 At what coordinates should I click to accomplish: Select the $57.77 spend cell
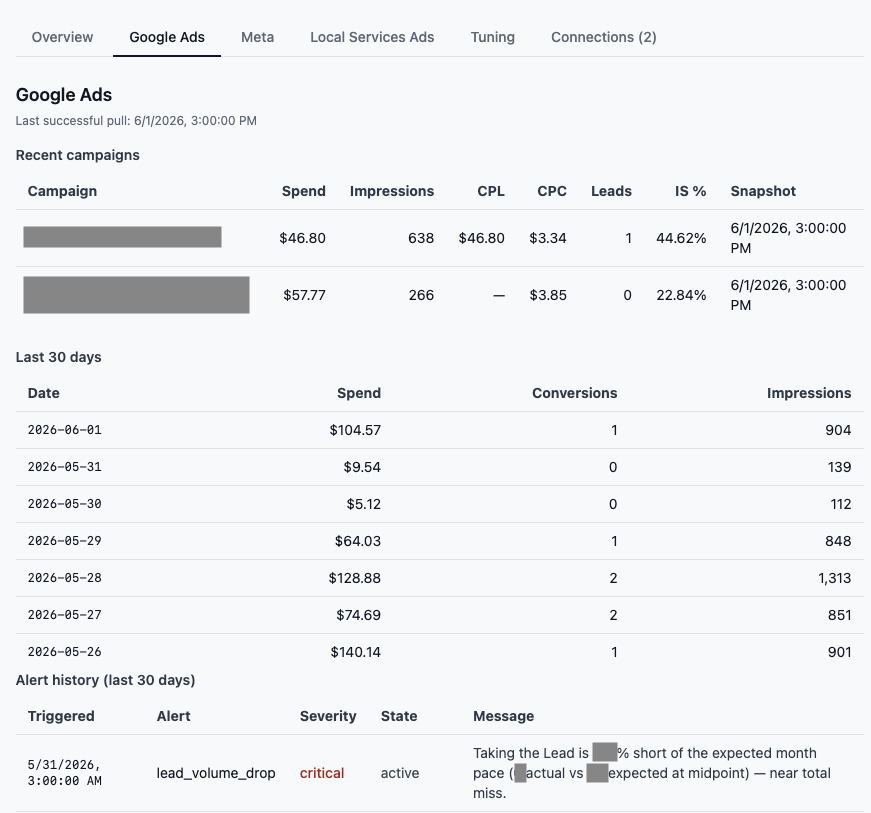click(x=304, y=295)
